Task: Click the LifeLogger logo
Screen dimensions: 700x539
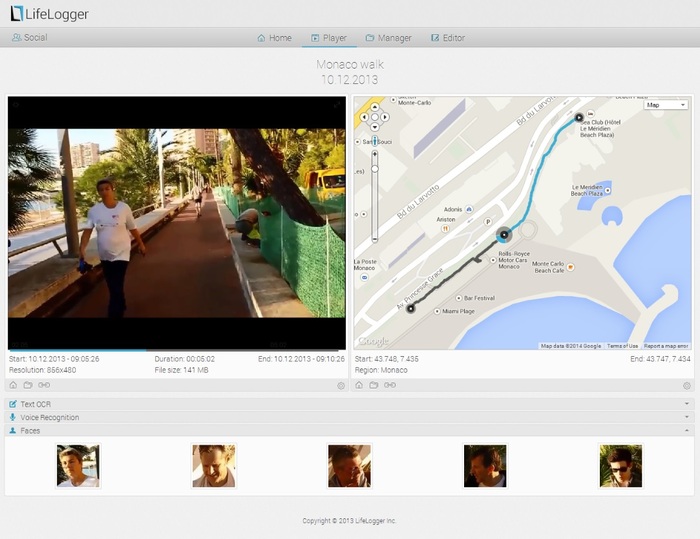Action: click(49, 14)
